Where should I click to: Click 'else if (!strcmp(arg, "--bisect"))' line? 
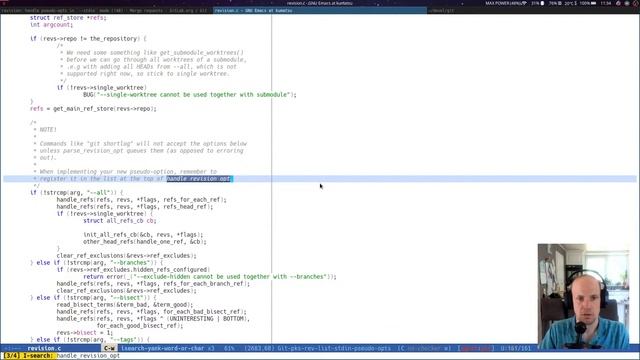click(93, 298)
